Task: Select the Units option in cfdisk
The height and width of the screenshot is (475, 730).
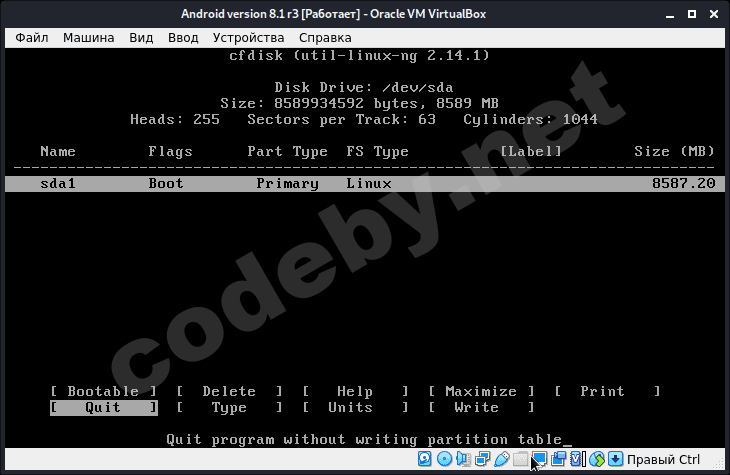Action: 355,407
